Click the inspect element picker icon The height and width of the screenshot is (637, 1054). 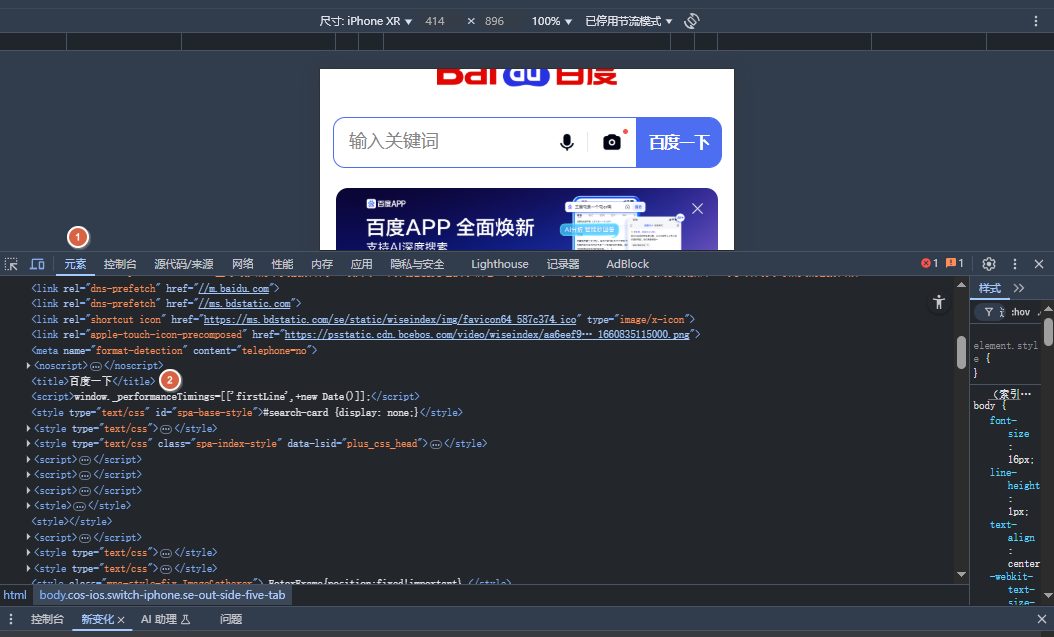[11, 264]
